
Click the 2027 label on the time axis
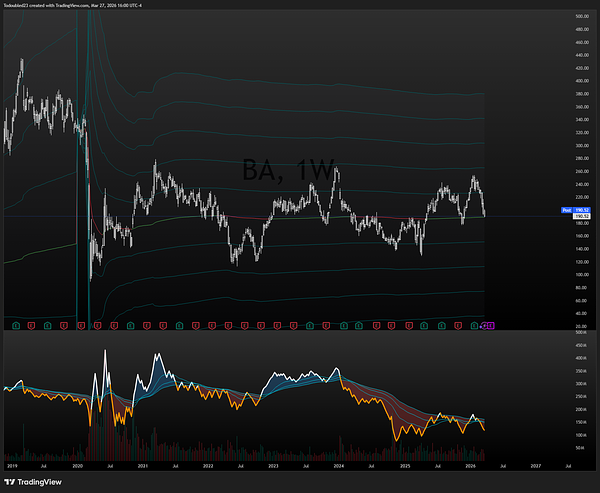(x=535, y=465)
